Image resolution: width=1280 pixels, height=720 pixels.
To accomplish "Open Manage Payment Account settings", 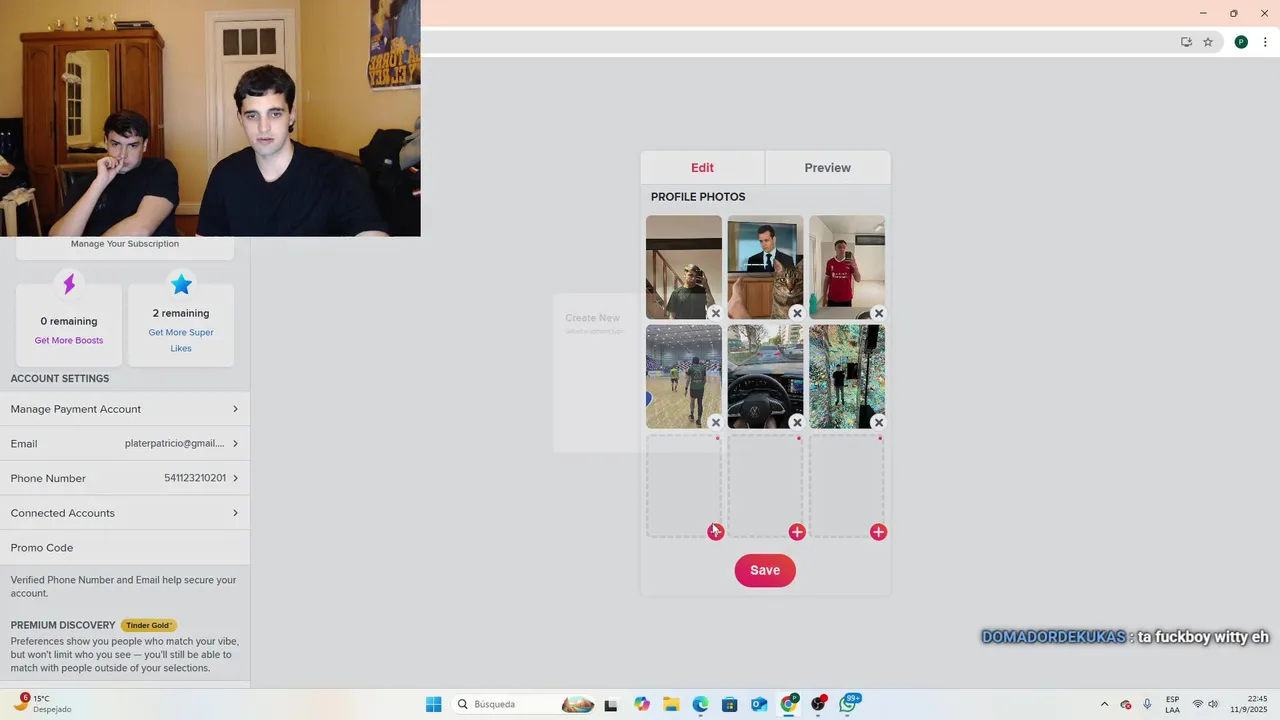I will [125, 409].
